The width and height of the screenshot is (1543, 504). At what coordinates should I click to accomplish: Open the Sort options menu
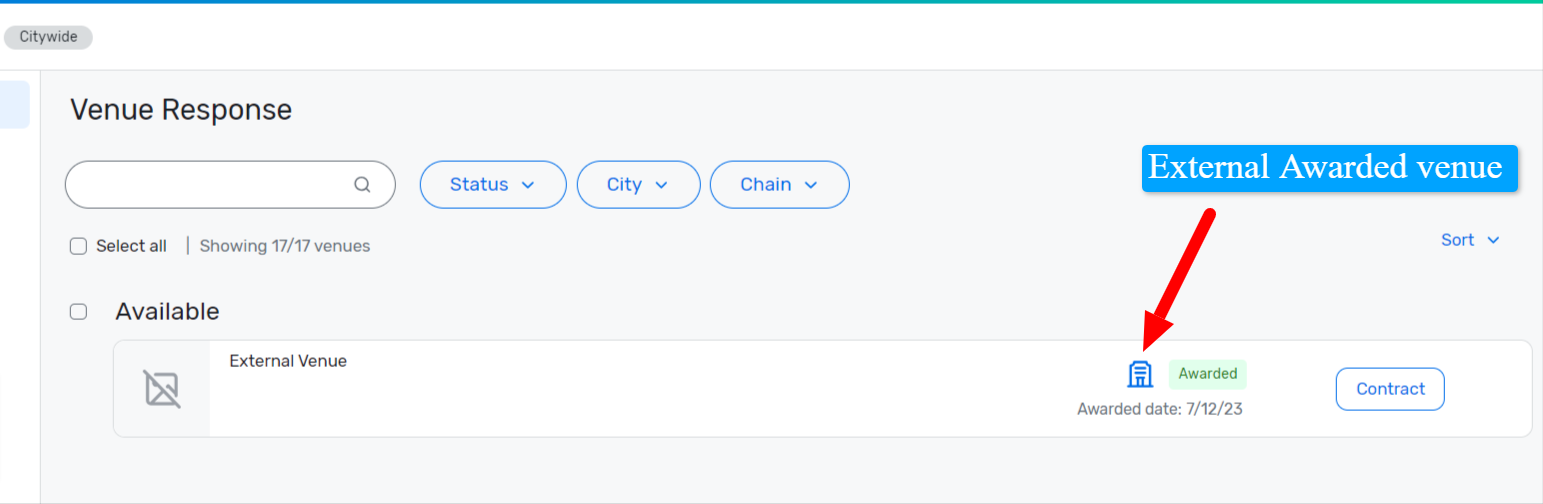point(1471,240)
